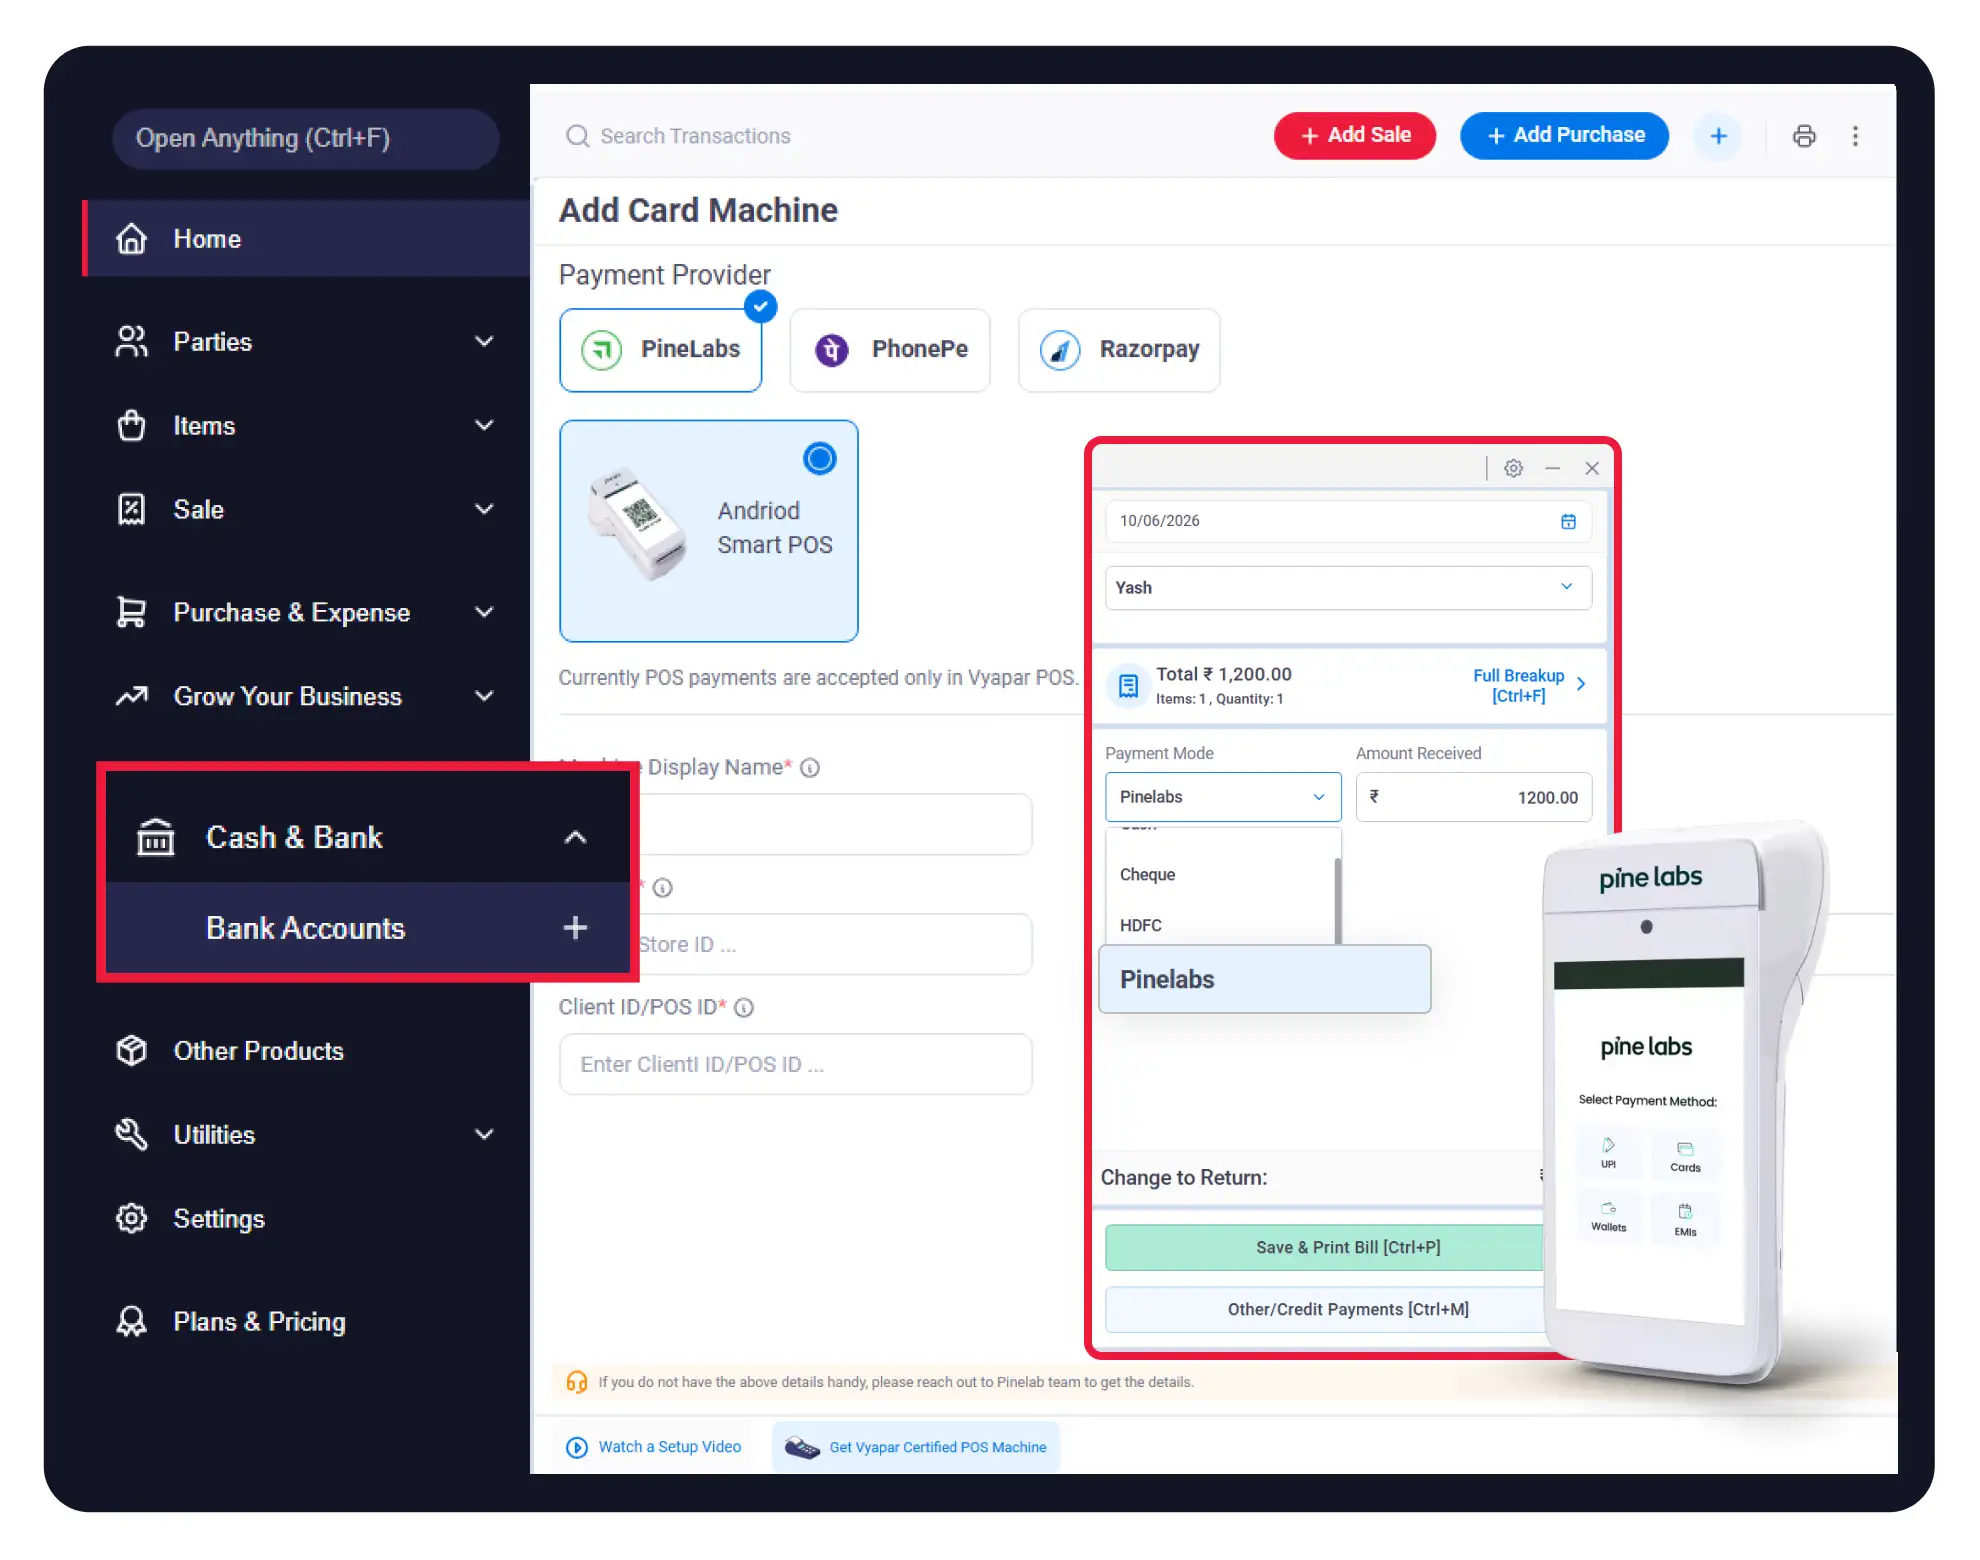Viewport: 1980px width, 1560px height.
Task: Click info icon next to Display Name
Action: [810, 768]
